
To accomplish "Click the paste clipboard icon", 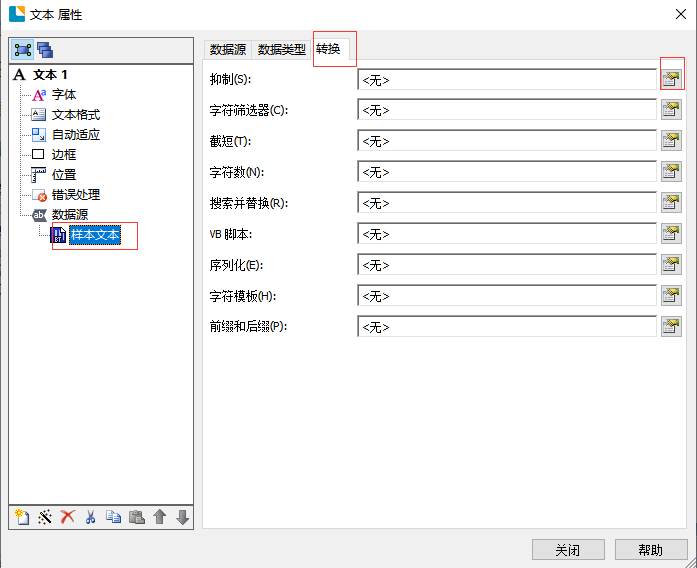I will pos(136,517).
